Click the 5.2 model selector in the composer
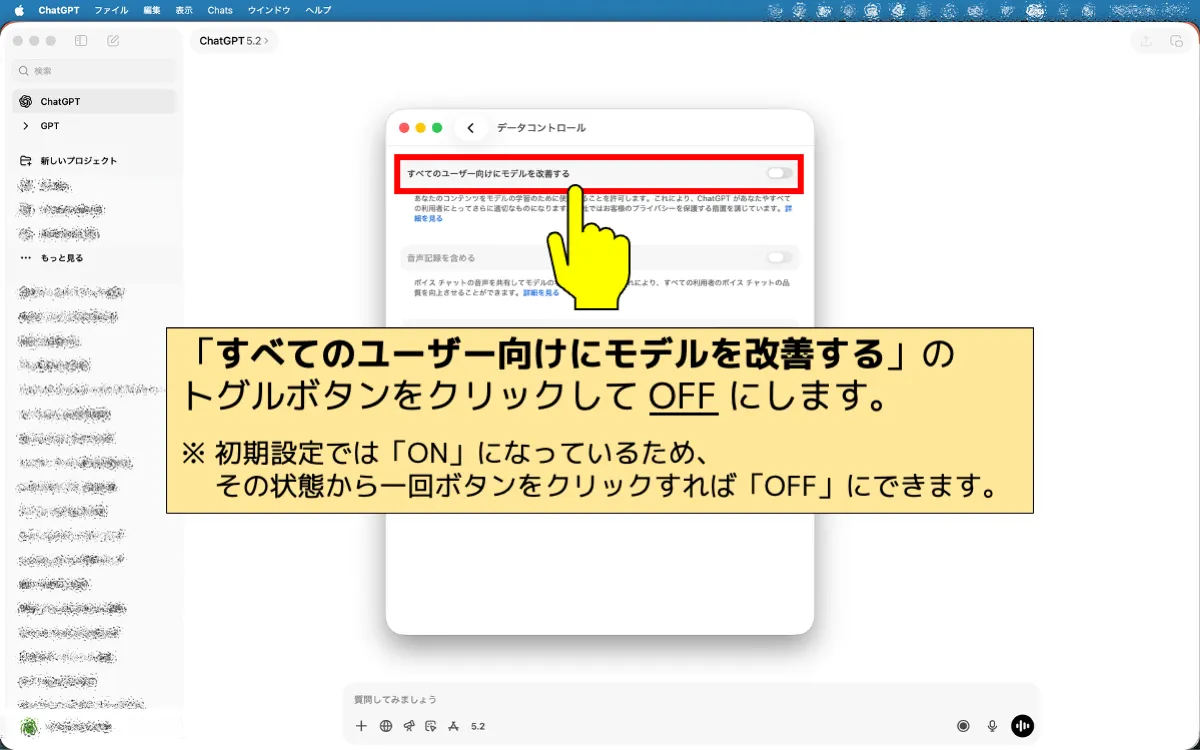Screen dimensions: 1200x750 [478, 725]
